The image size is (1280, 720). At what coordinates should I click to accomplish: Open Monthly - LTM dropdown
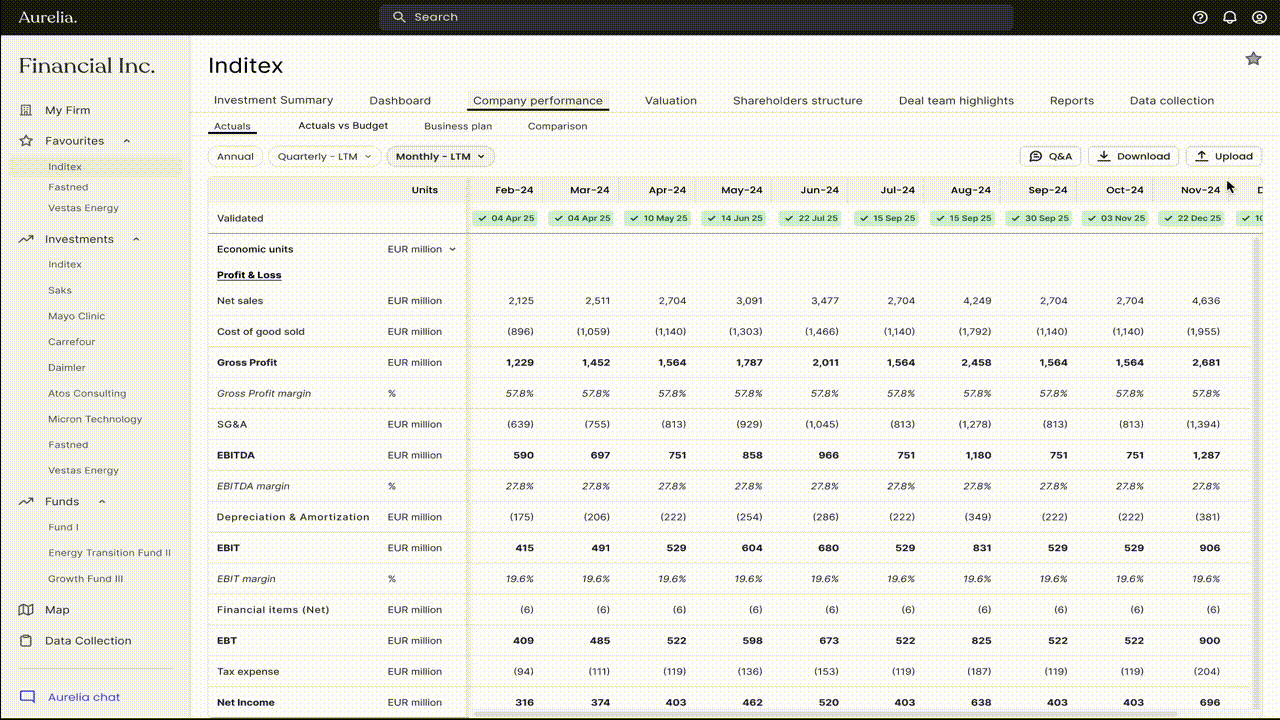tap(440, 156)
